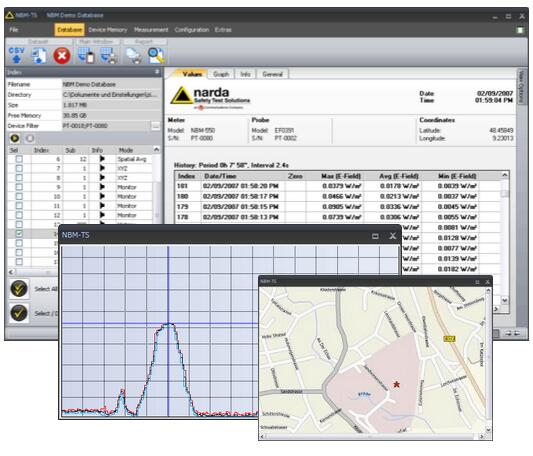Click green status icon at menu bar right
533x456 pixels.
pyautogui.click(x=520, y=30)
